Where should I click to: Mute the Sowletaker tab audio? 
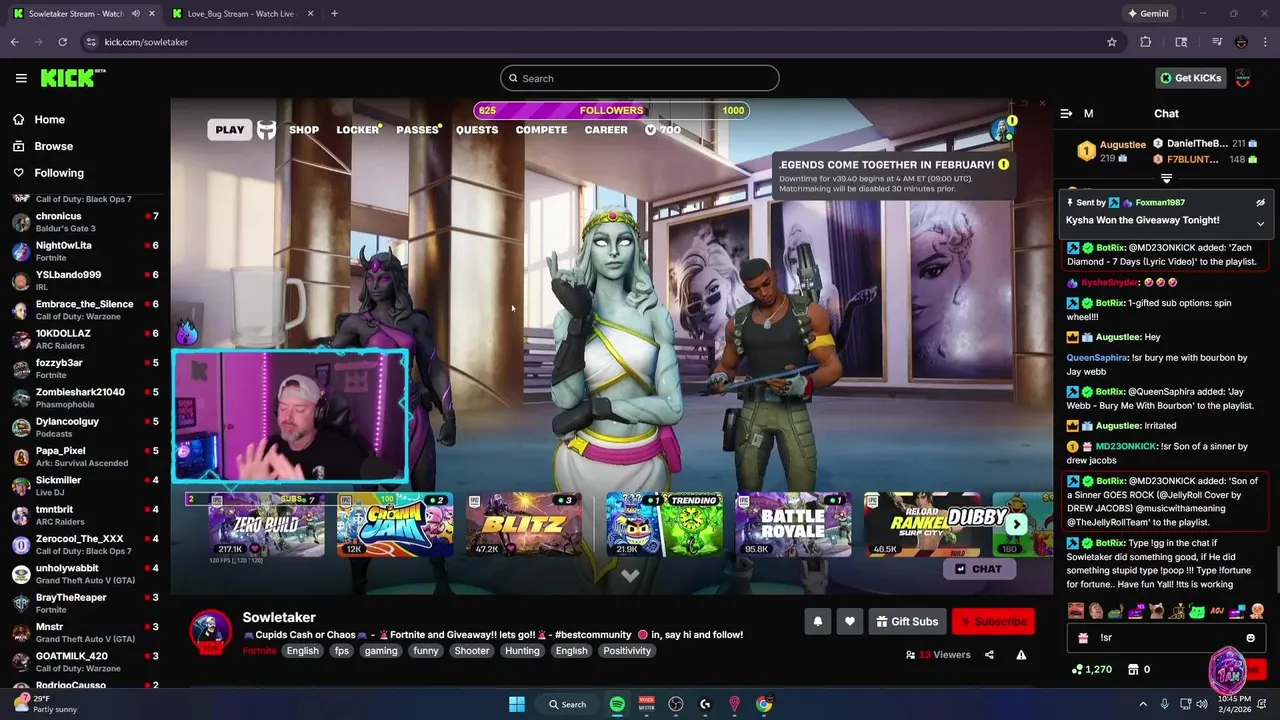pyautogui.click(x=136, y=14)
